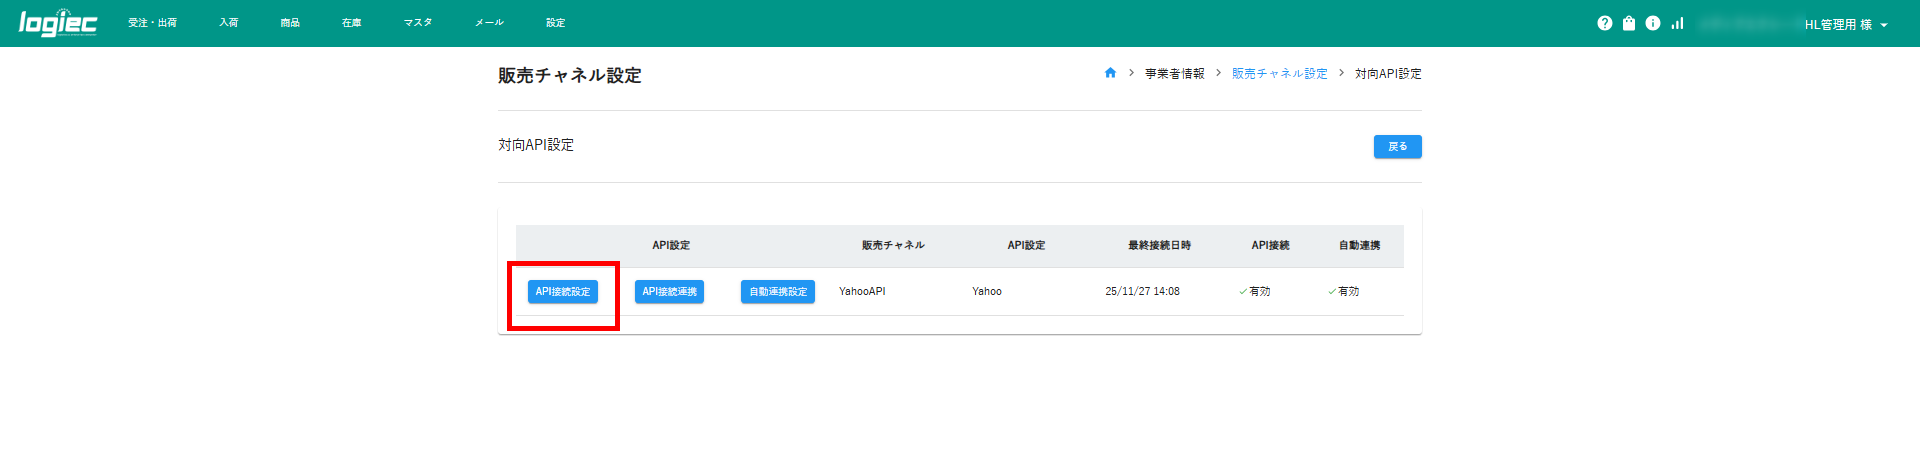Open the 受注・出荷 menu
1920x459 pixels.
152,23
